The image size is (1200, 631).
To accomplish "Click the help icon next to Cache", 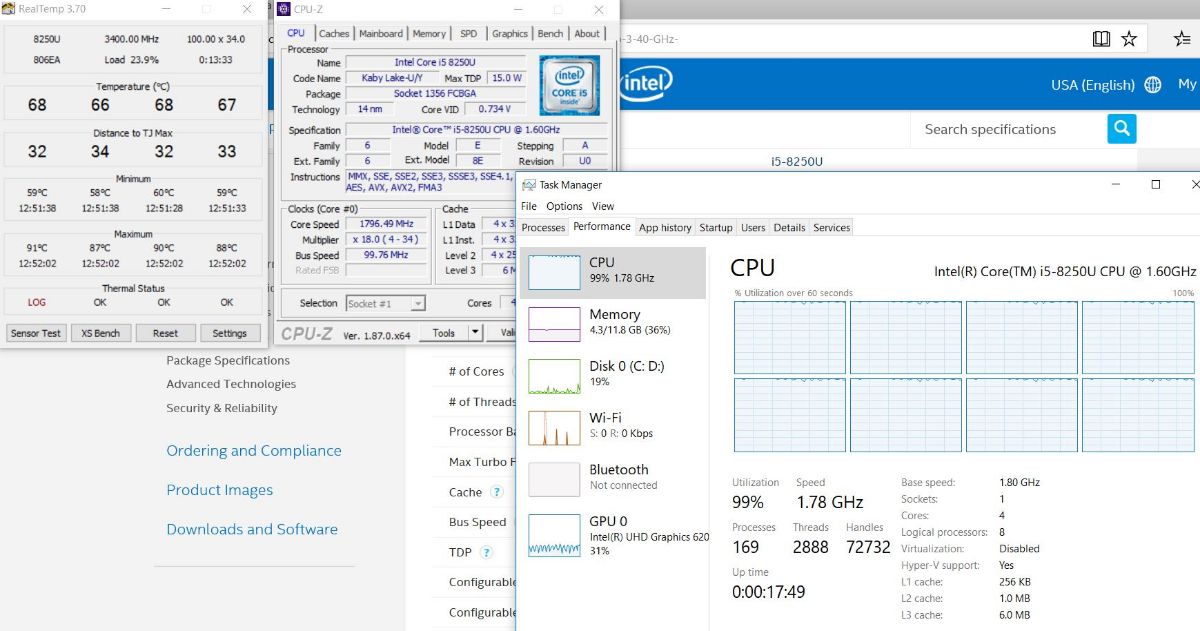I will click(498, 492).
